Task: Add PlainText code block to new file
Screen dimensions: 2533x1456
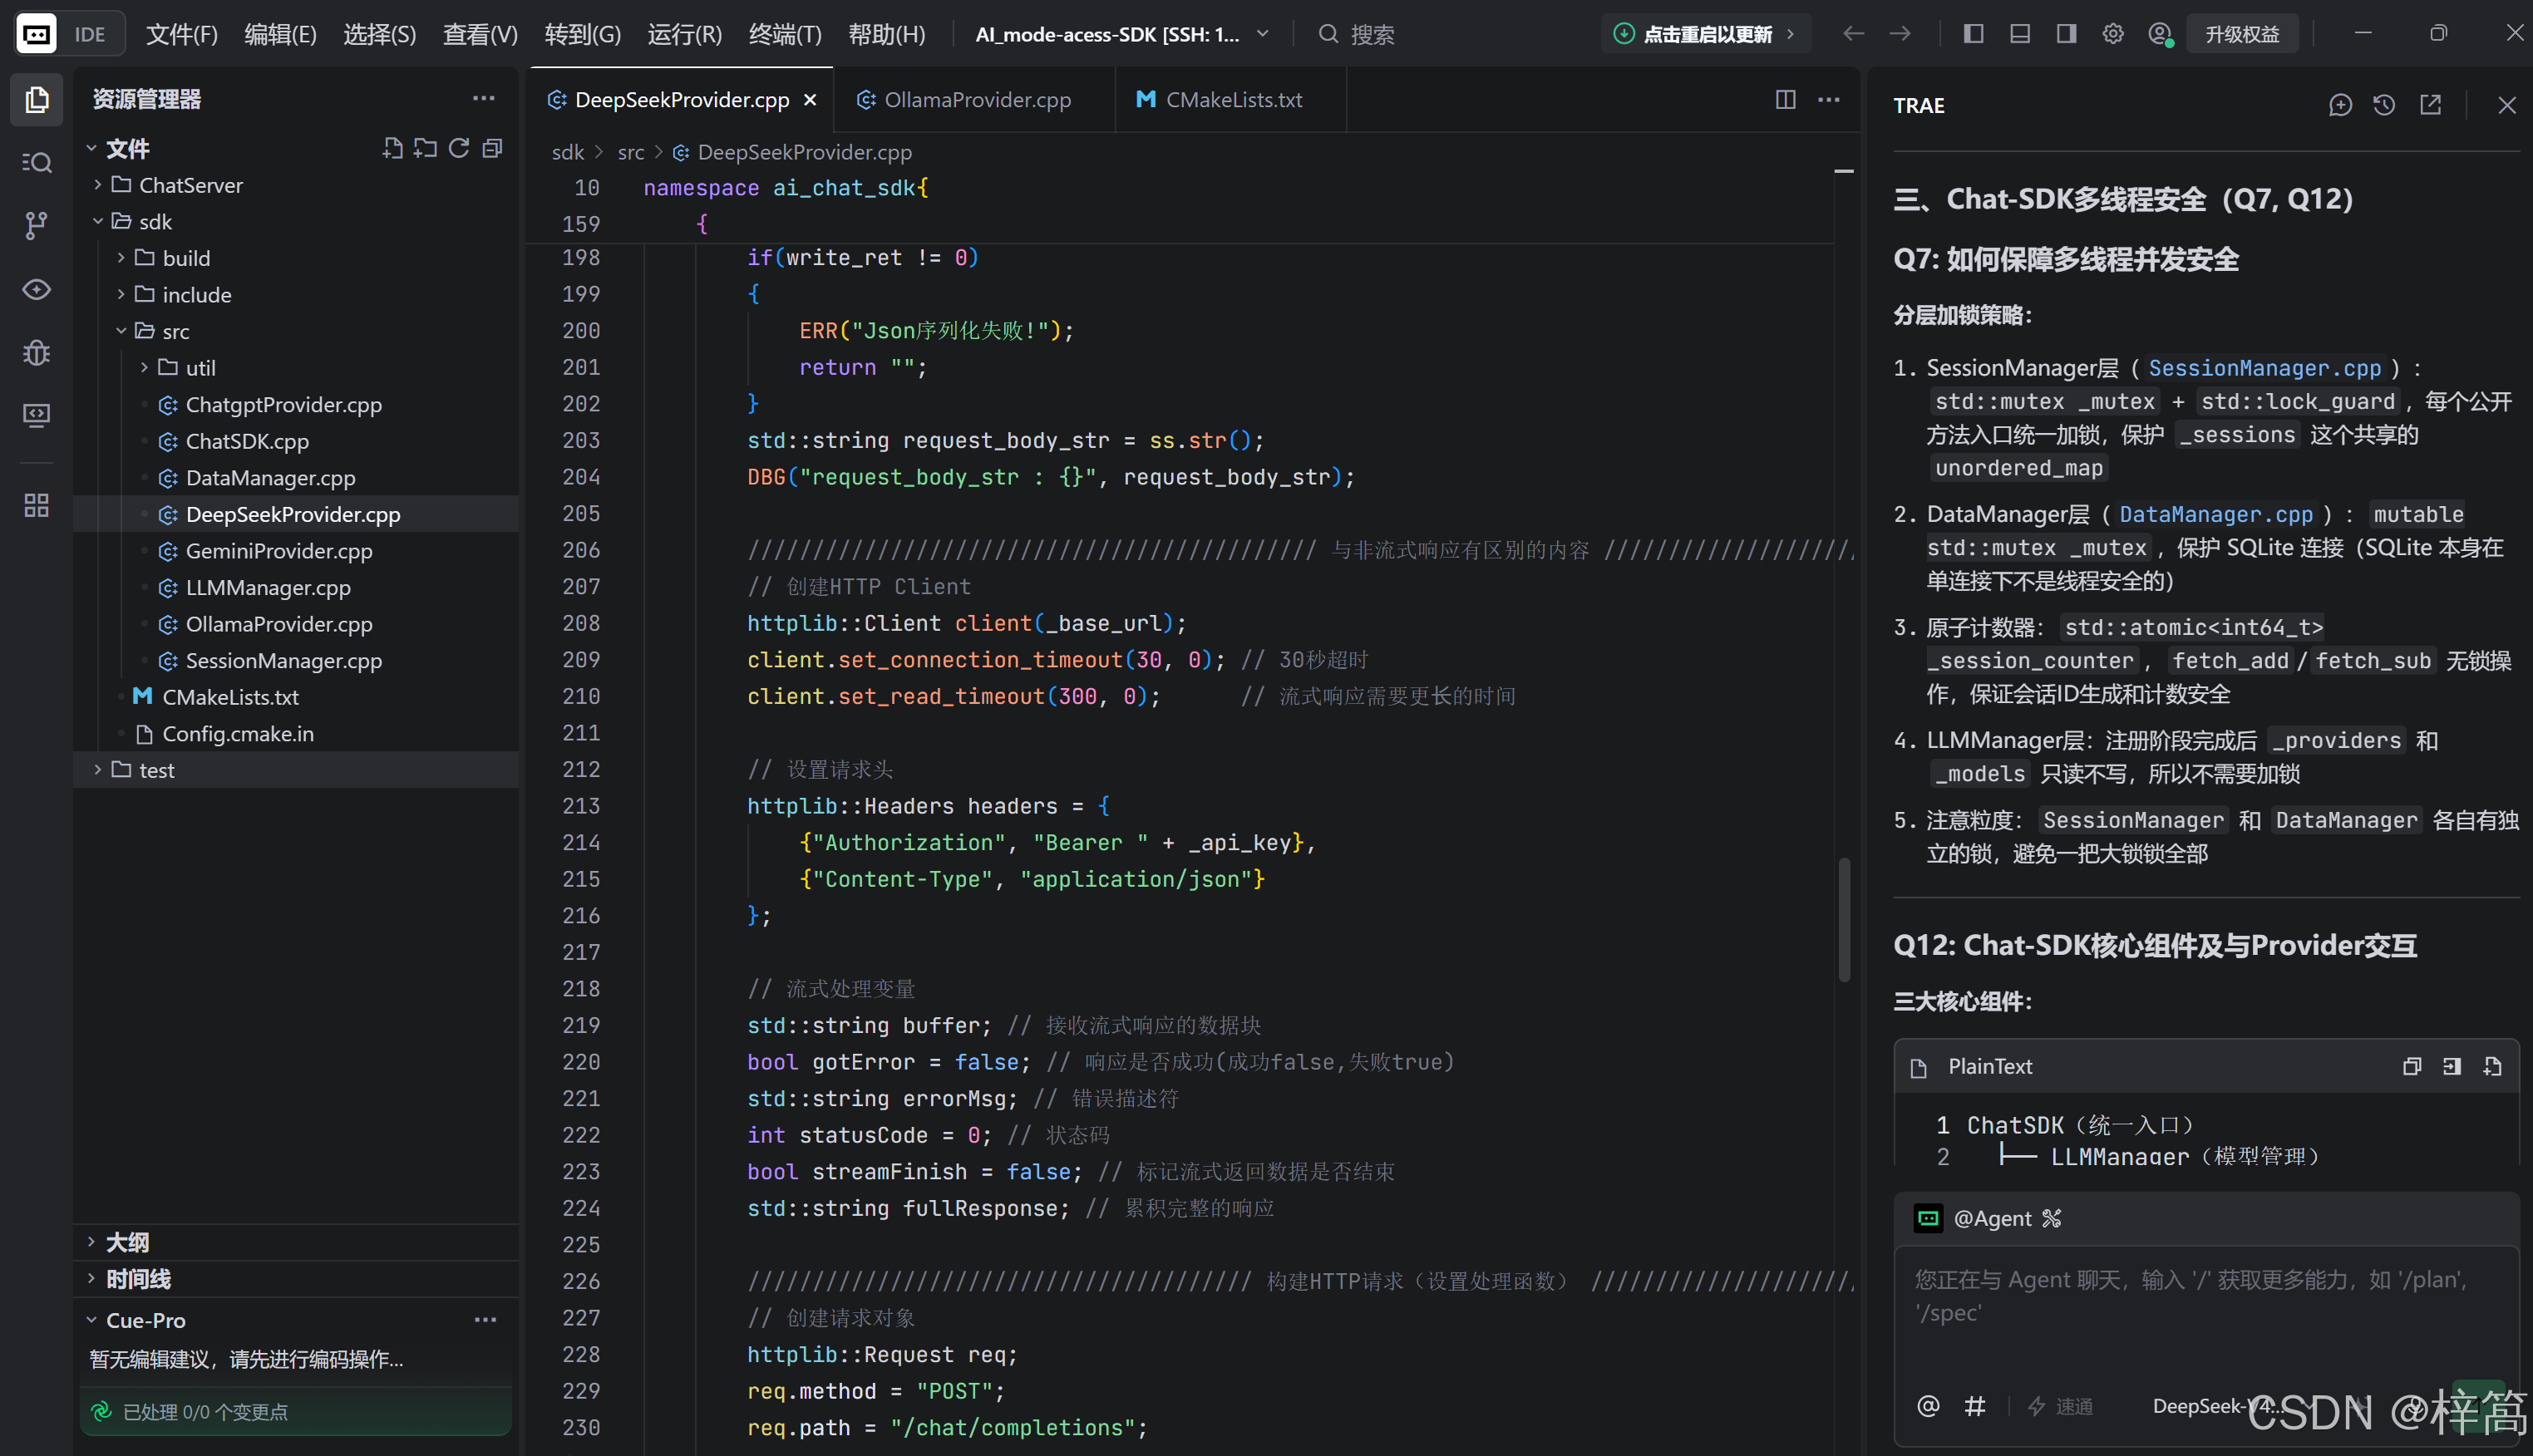Action: point(2492,1067)
